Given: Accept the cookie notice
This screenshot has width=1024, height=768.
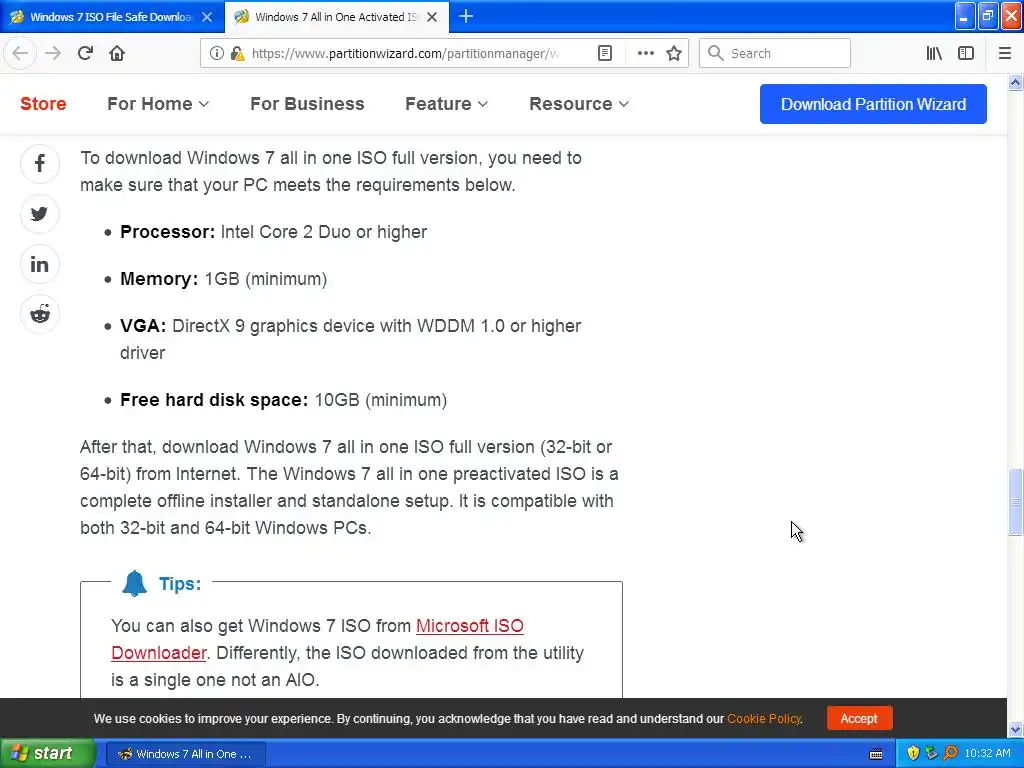Looking at the screenshot, I should coord(859,718).
